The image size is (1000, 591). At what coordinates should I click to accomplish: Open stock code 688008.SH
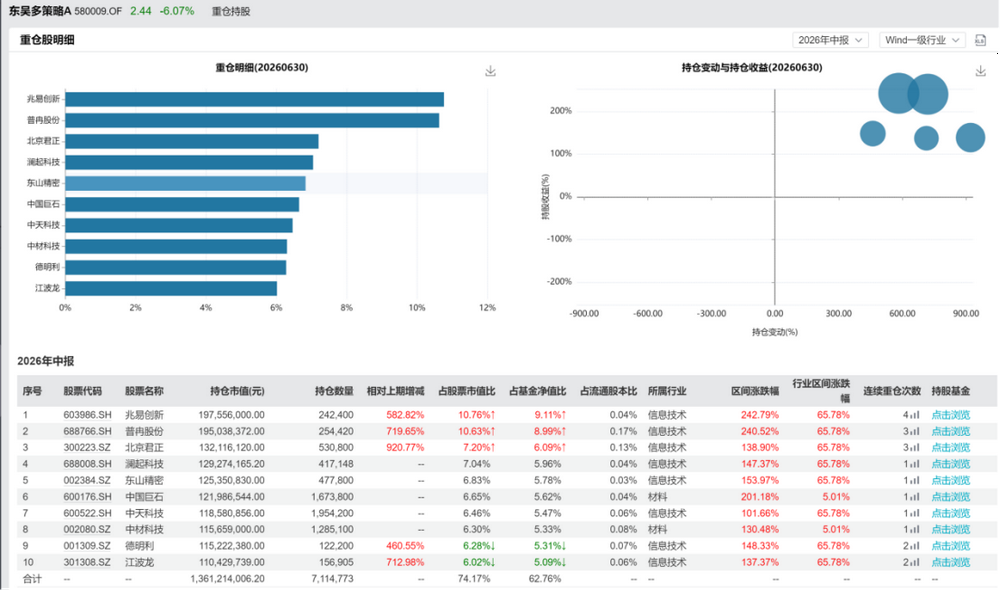[87, 464]
